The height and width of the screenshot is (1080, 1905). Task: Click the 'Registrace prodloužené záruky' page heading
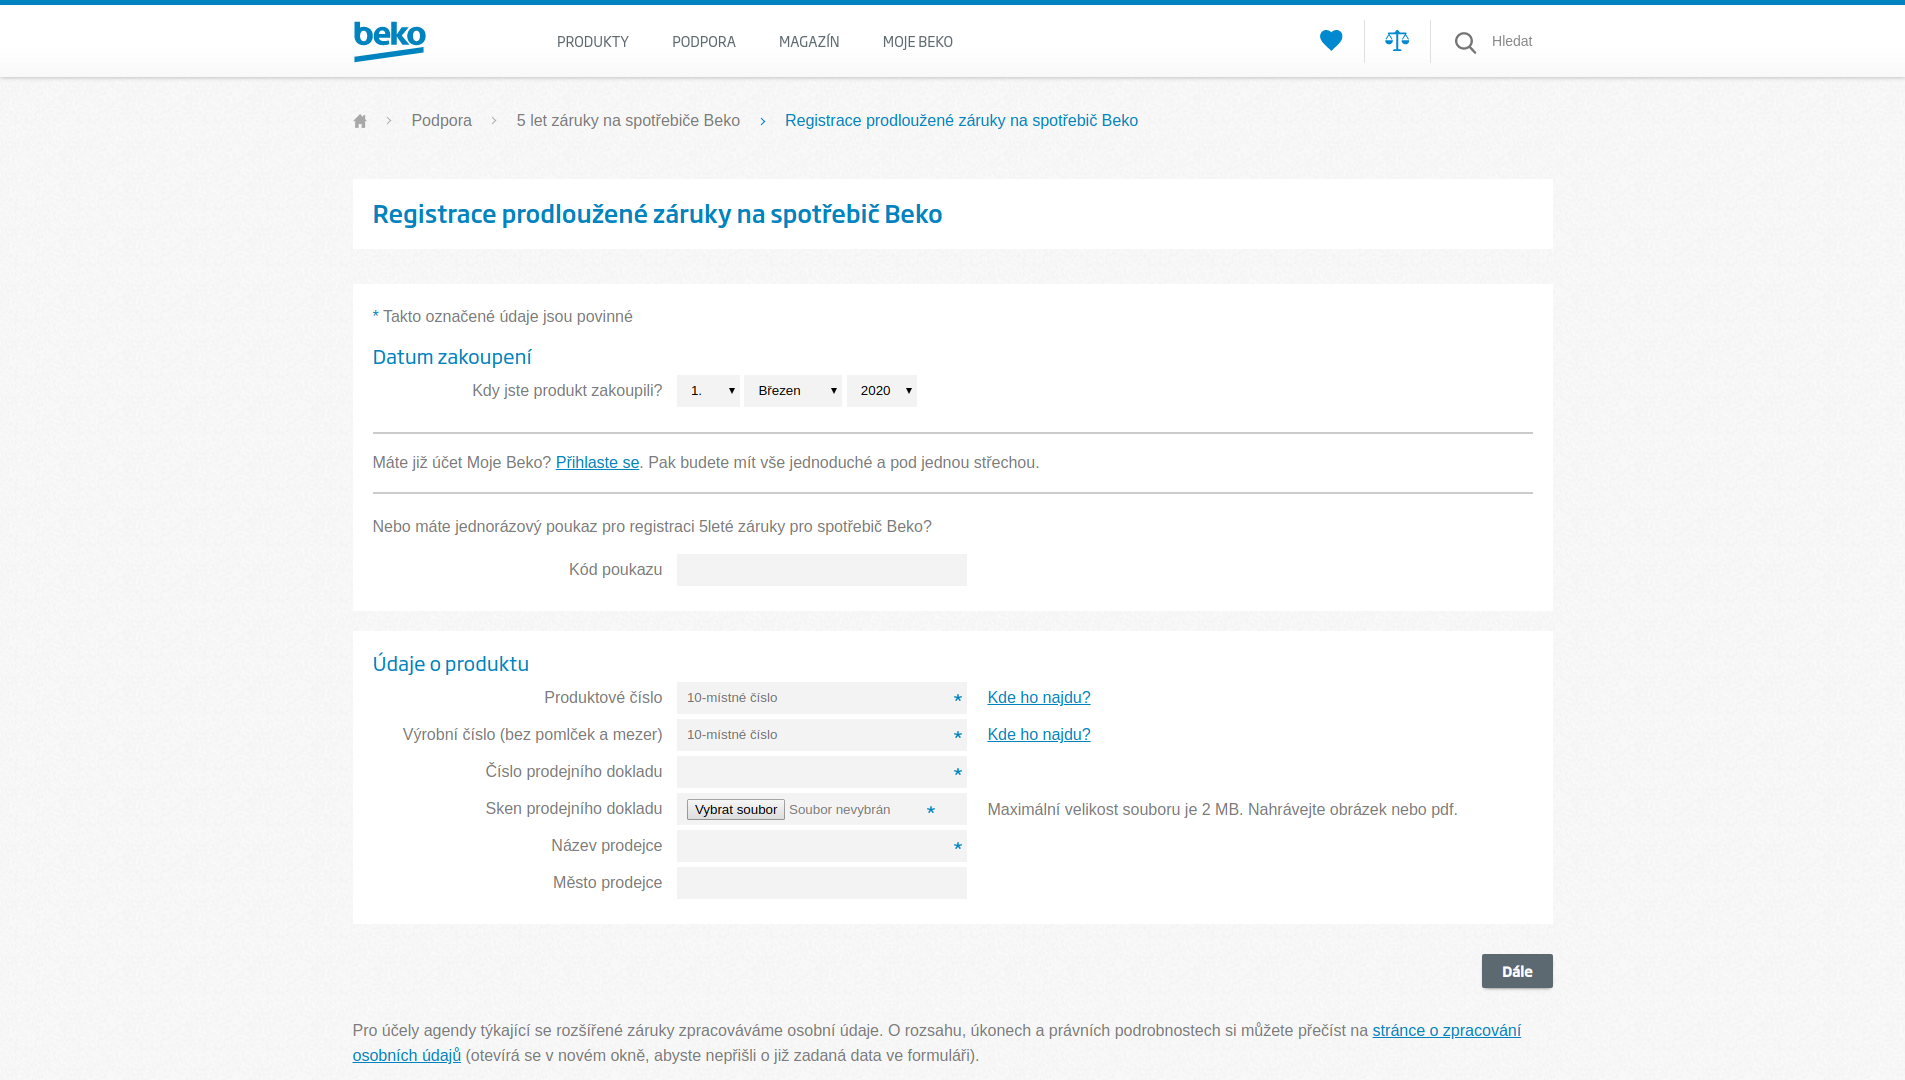pos(657,214)
